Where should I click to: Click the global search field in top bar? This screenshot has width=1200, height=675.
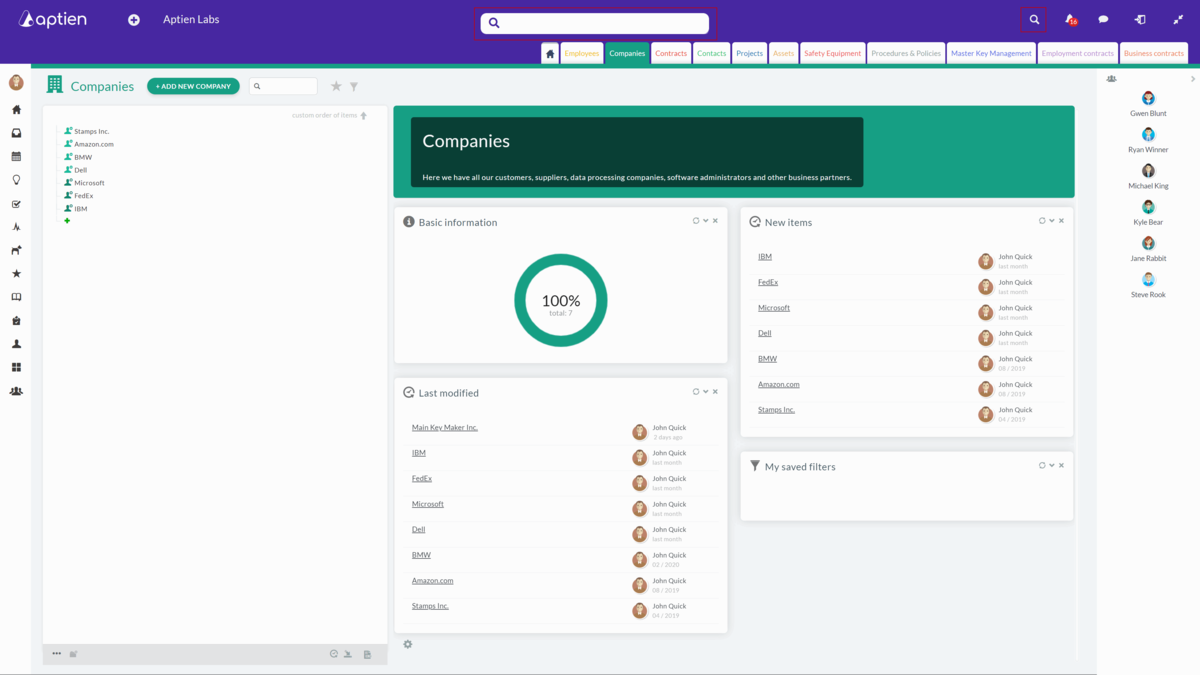[x=595, y=23]
